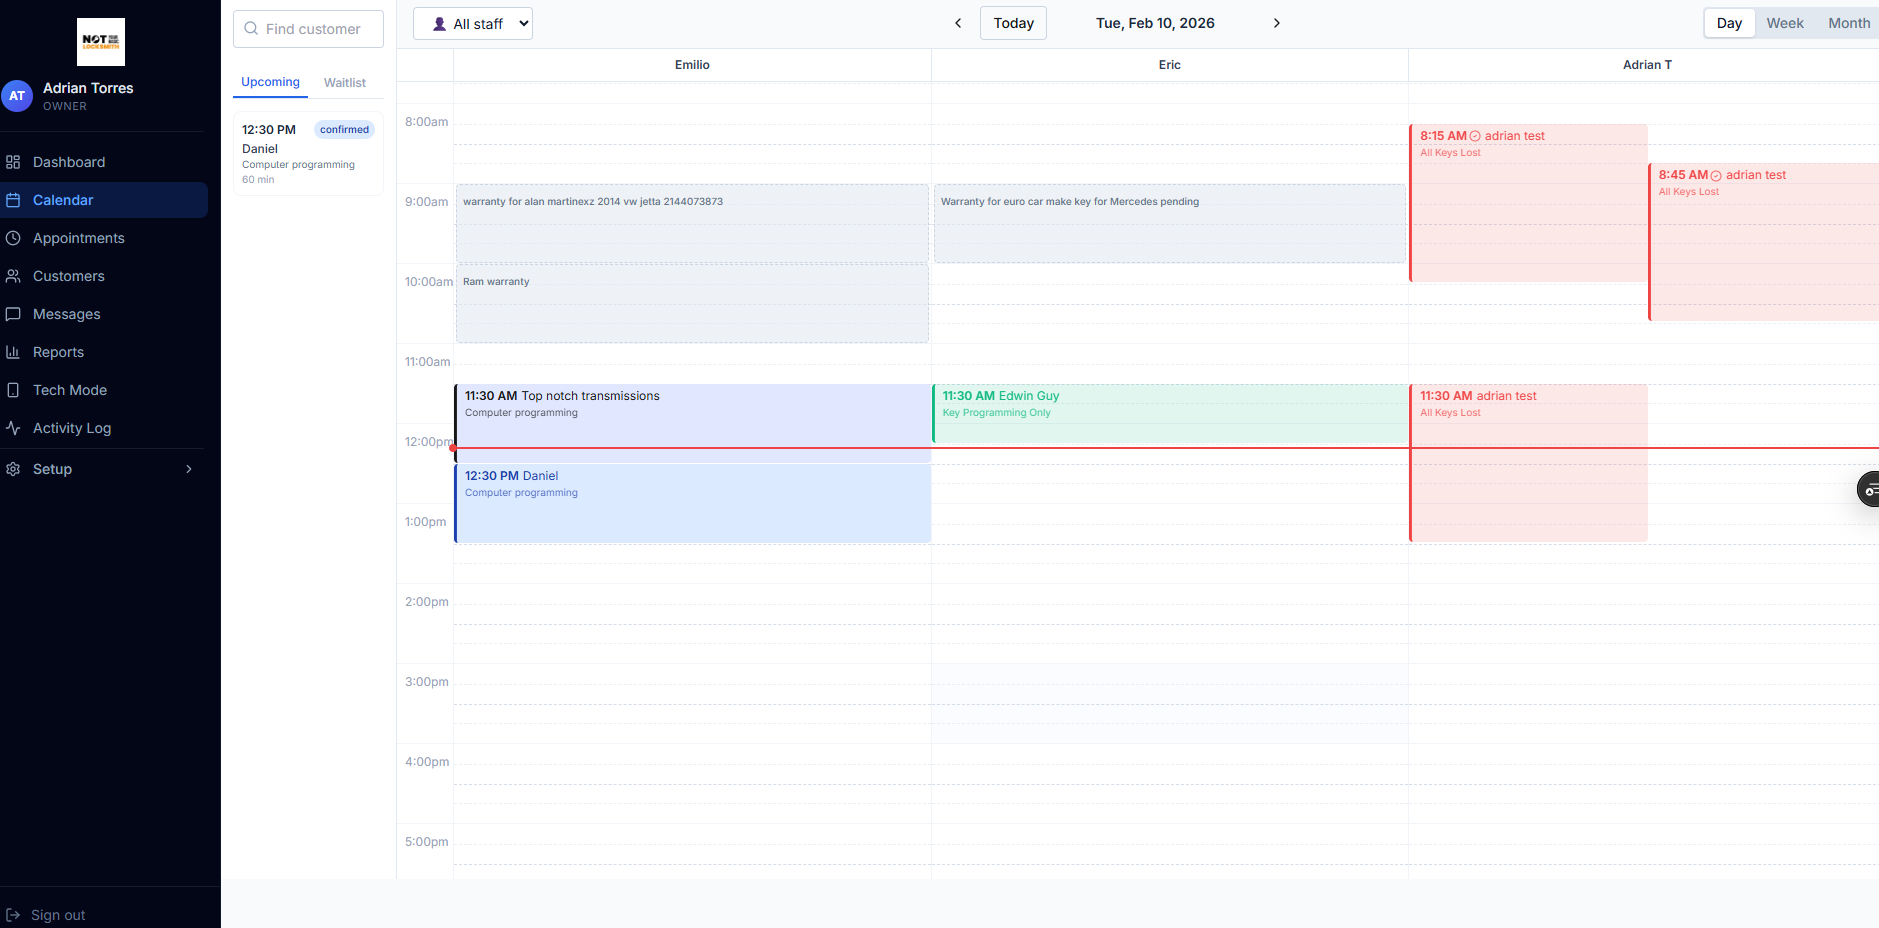1879x928 pixels.
Task: Keep Day view selected
Action: tap(1729, 22)
